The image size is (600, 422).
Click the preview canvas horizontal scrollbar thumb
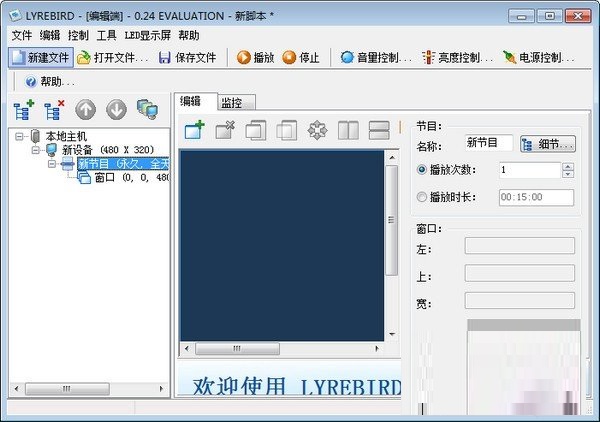click(x=237, y=348)
